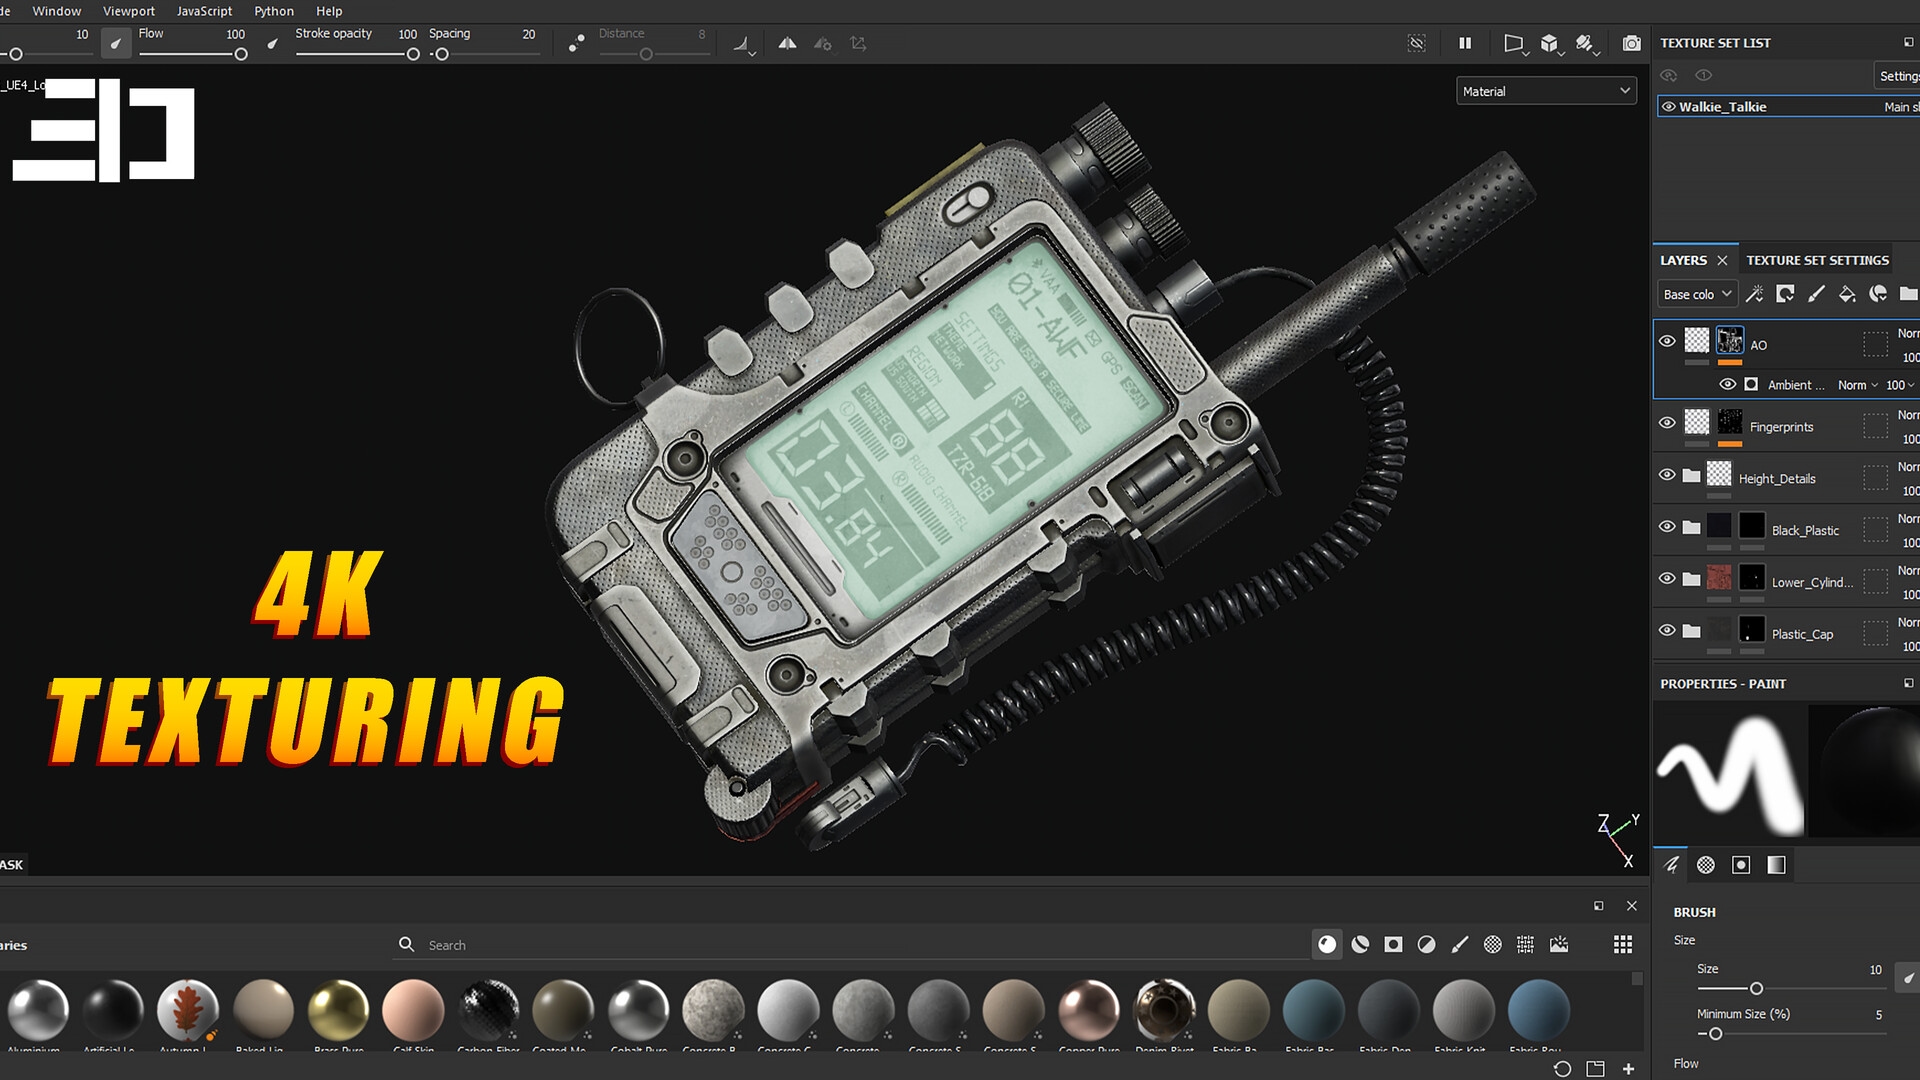Hide the Fingerprints layer

[x=1667, y=423]
